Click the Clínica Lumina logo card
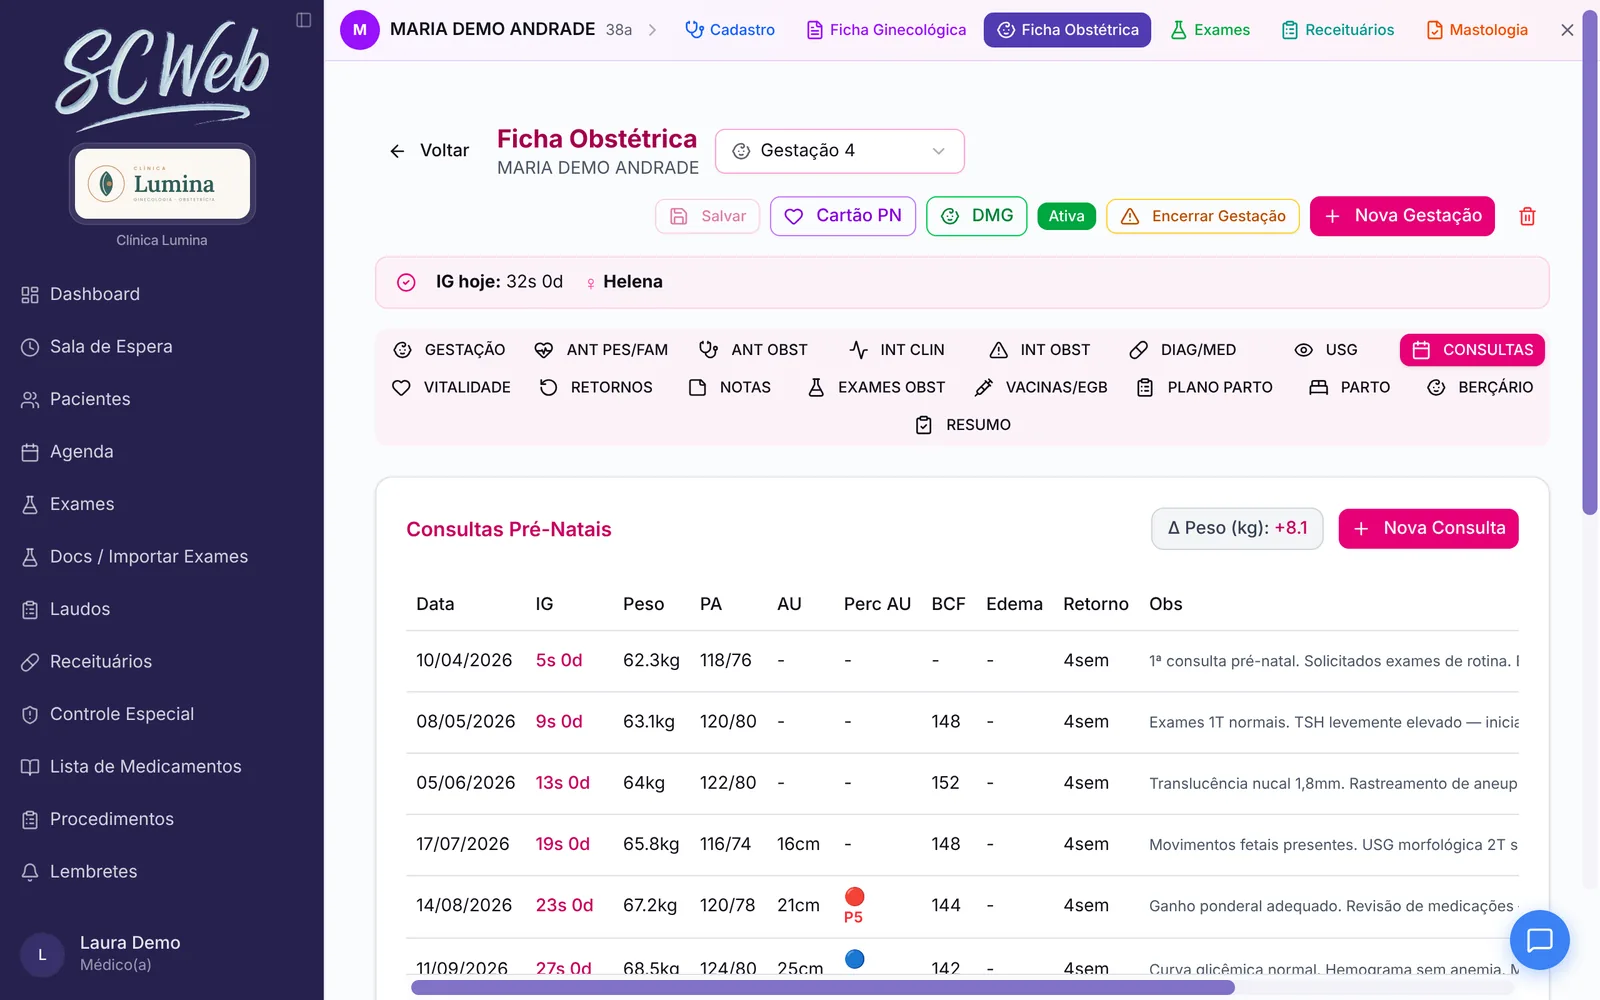The height and width of the screenshot is (1000, 1600). [162, 184]
